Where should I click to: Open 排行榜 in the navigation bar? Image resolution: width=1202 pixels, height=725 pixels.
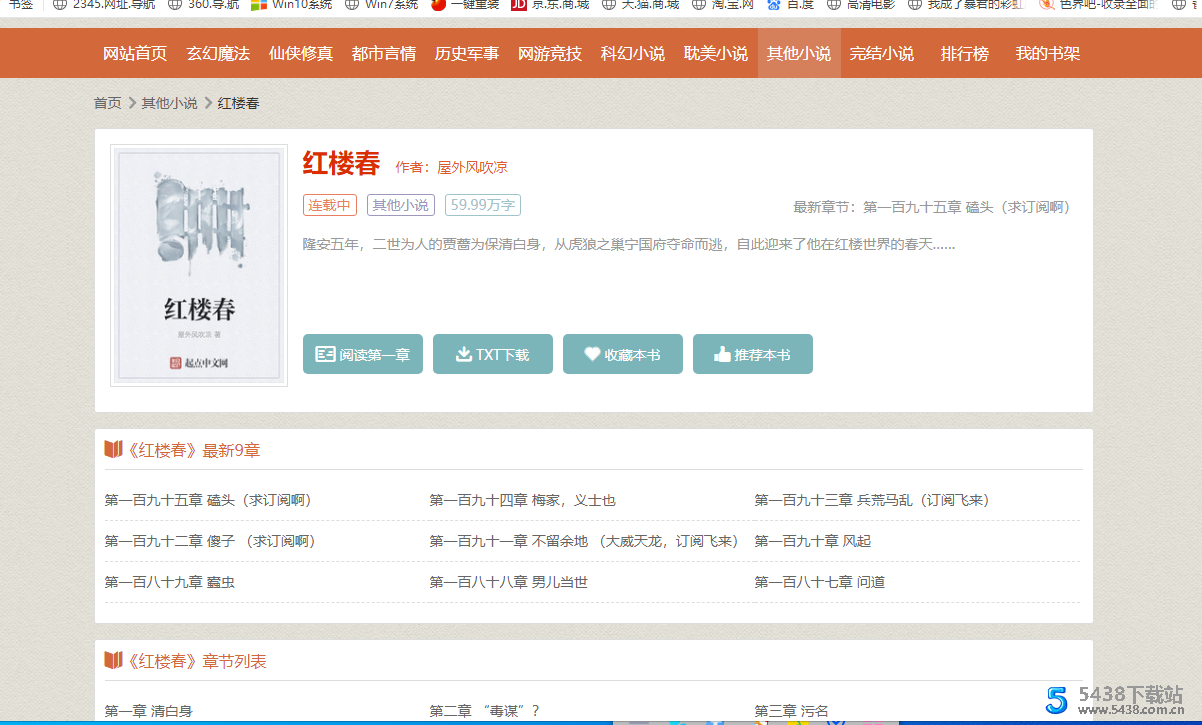click(x=964, y=54)
